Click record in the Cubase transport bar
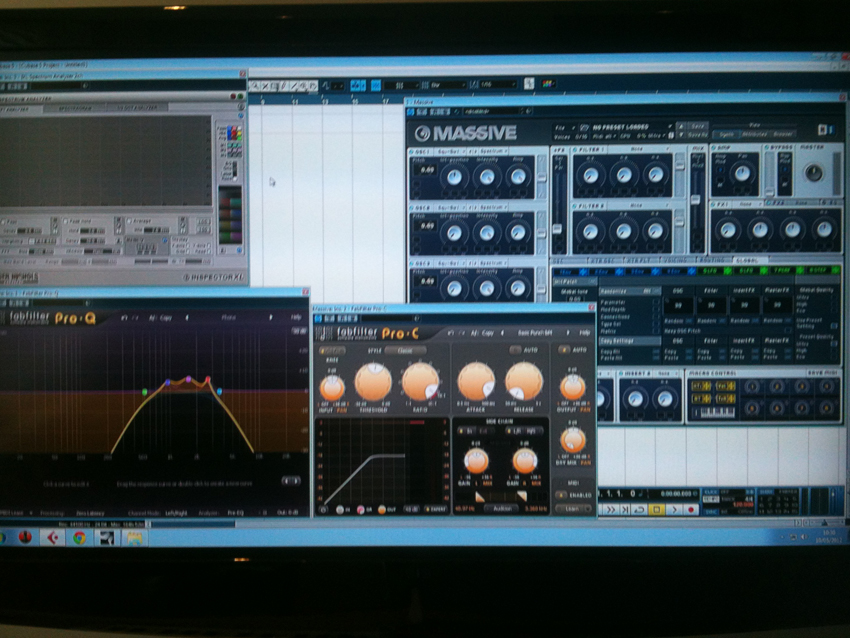 (691, 510)
